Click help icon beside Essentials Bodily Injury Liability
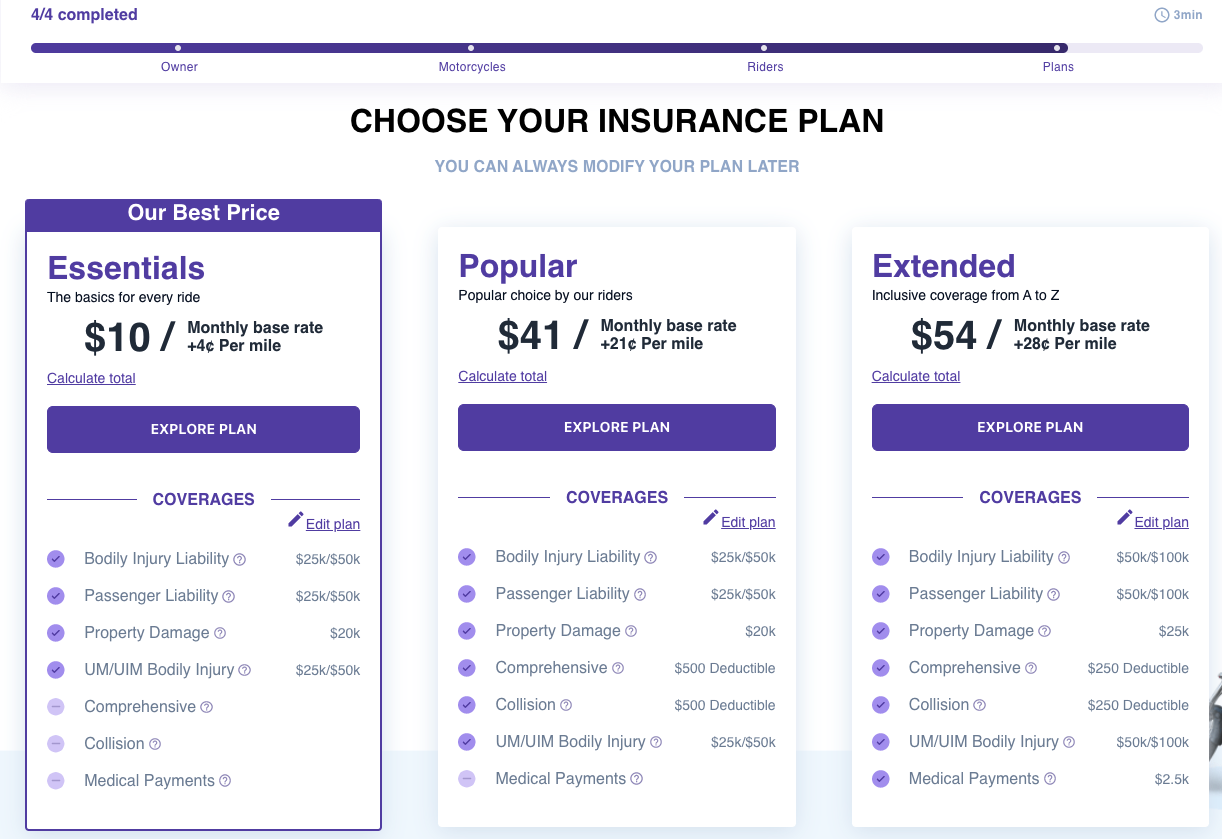 240,560
